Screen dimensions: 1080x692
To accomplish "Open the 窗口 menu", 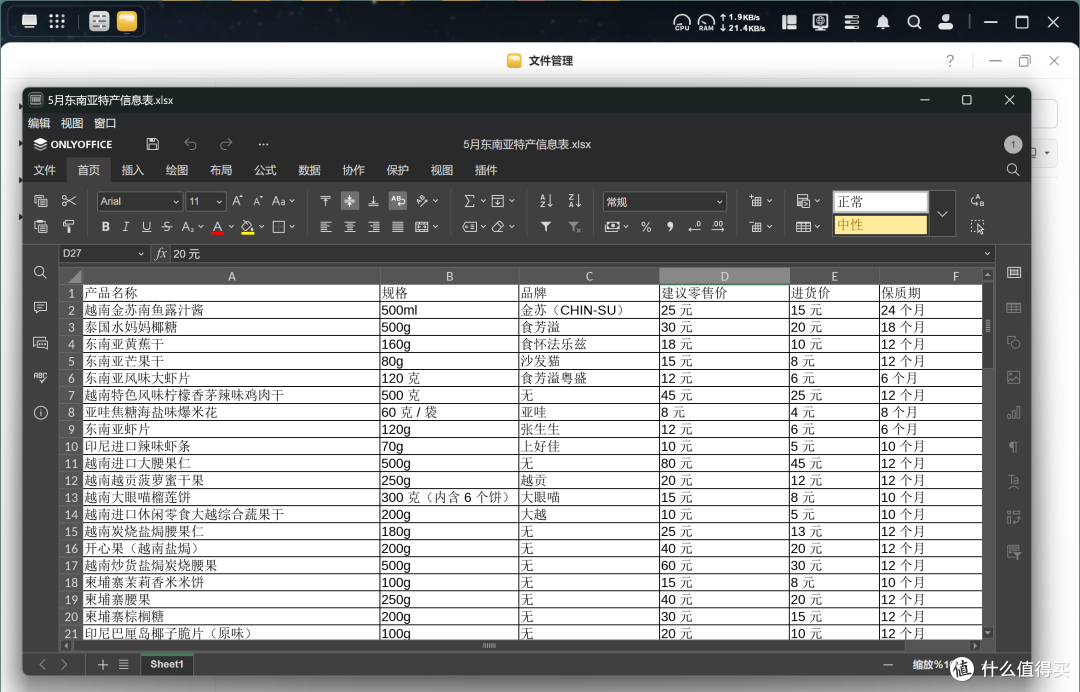I will tap(105, 123).
